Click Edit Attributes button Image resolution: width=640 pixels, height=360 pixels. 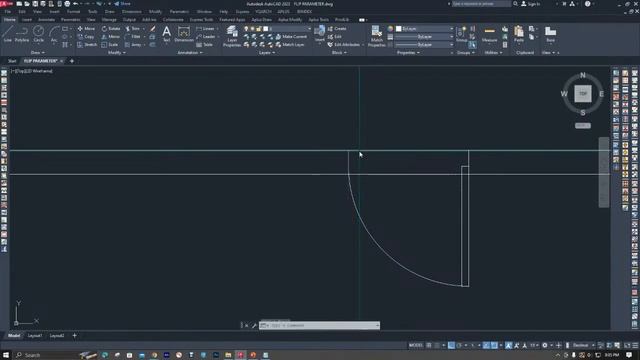click(x=344, y=44)
